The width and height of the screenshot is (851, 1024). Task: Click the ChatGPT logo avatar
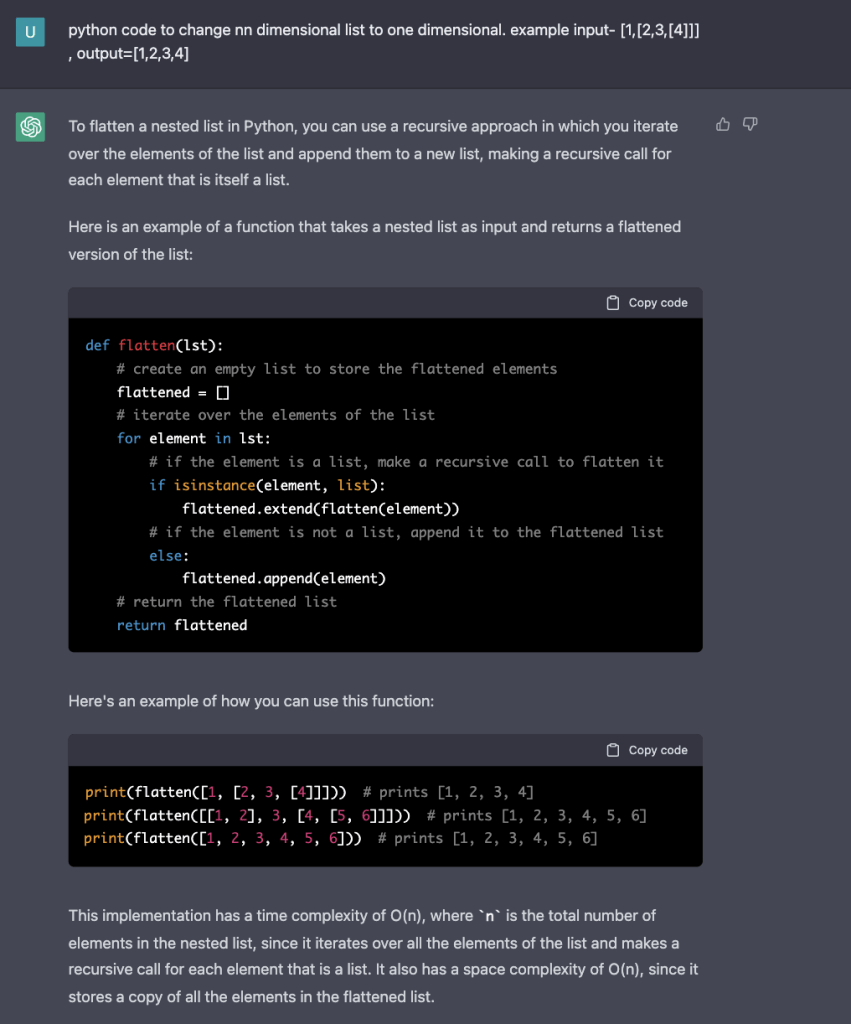tap(31, 127)
